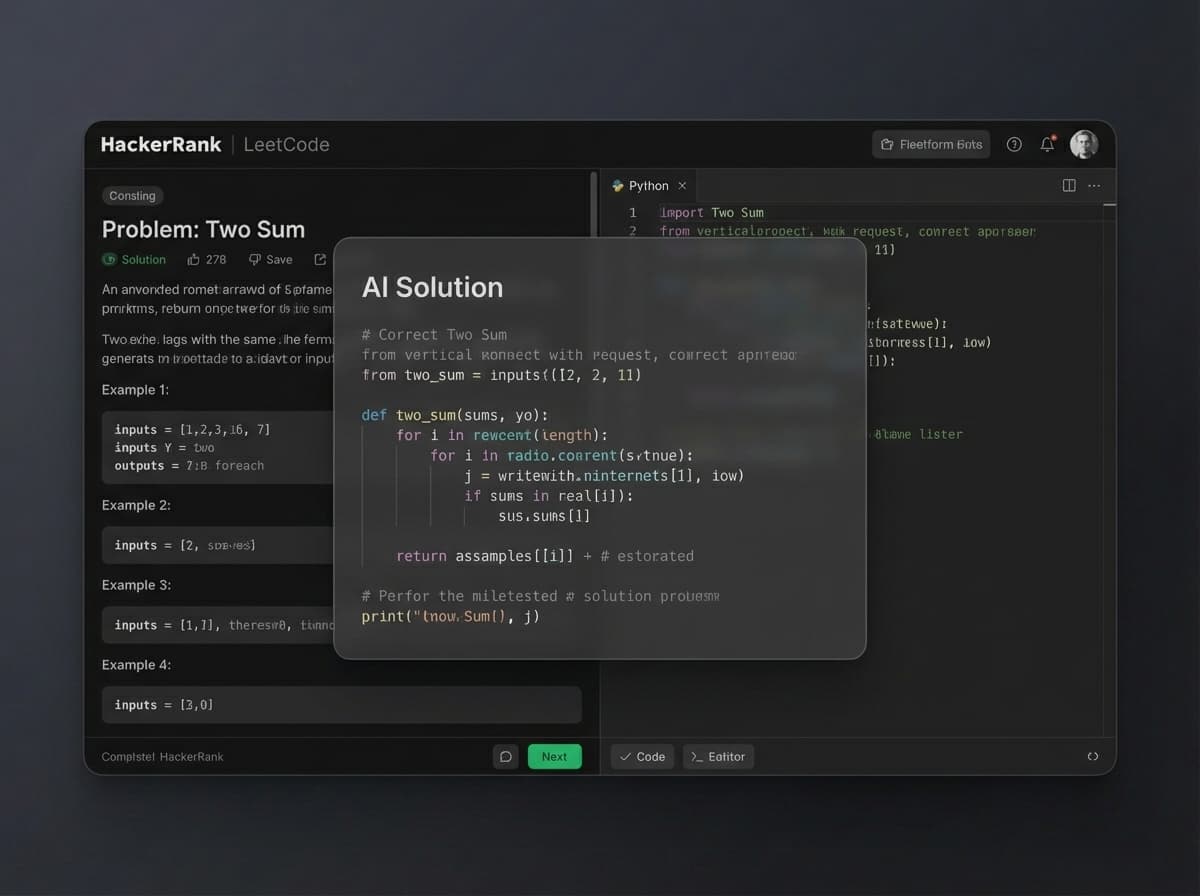Click the LeetCode item in the top bar

point(286,144)
